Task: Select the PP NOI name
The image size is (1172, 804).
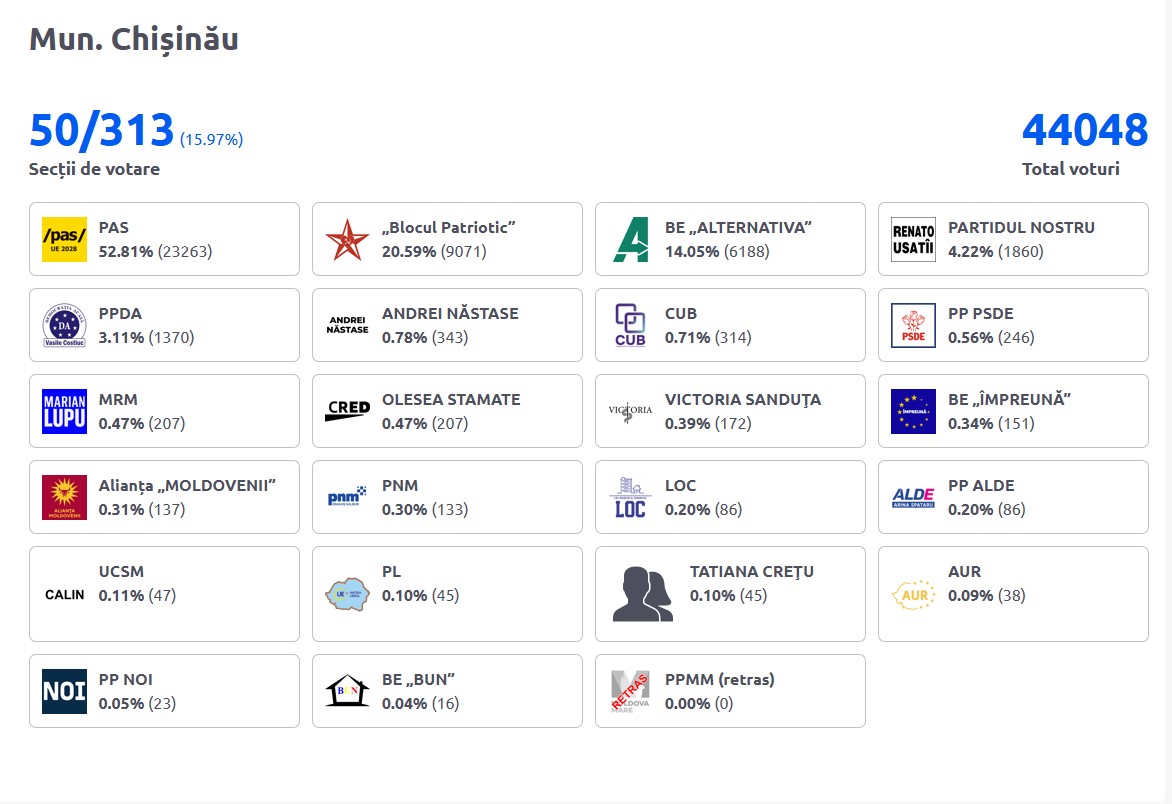Action: [x=126, y=679]
